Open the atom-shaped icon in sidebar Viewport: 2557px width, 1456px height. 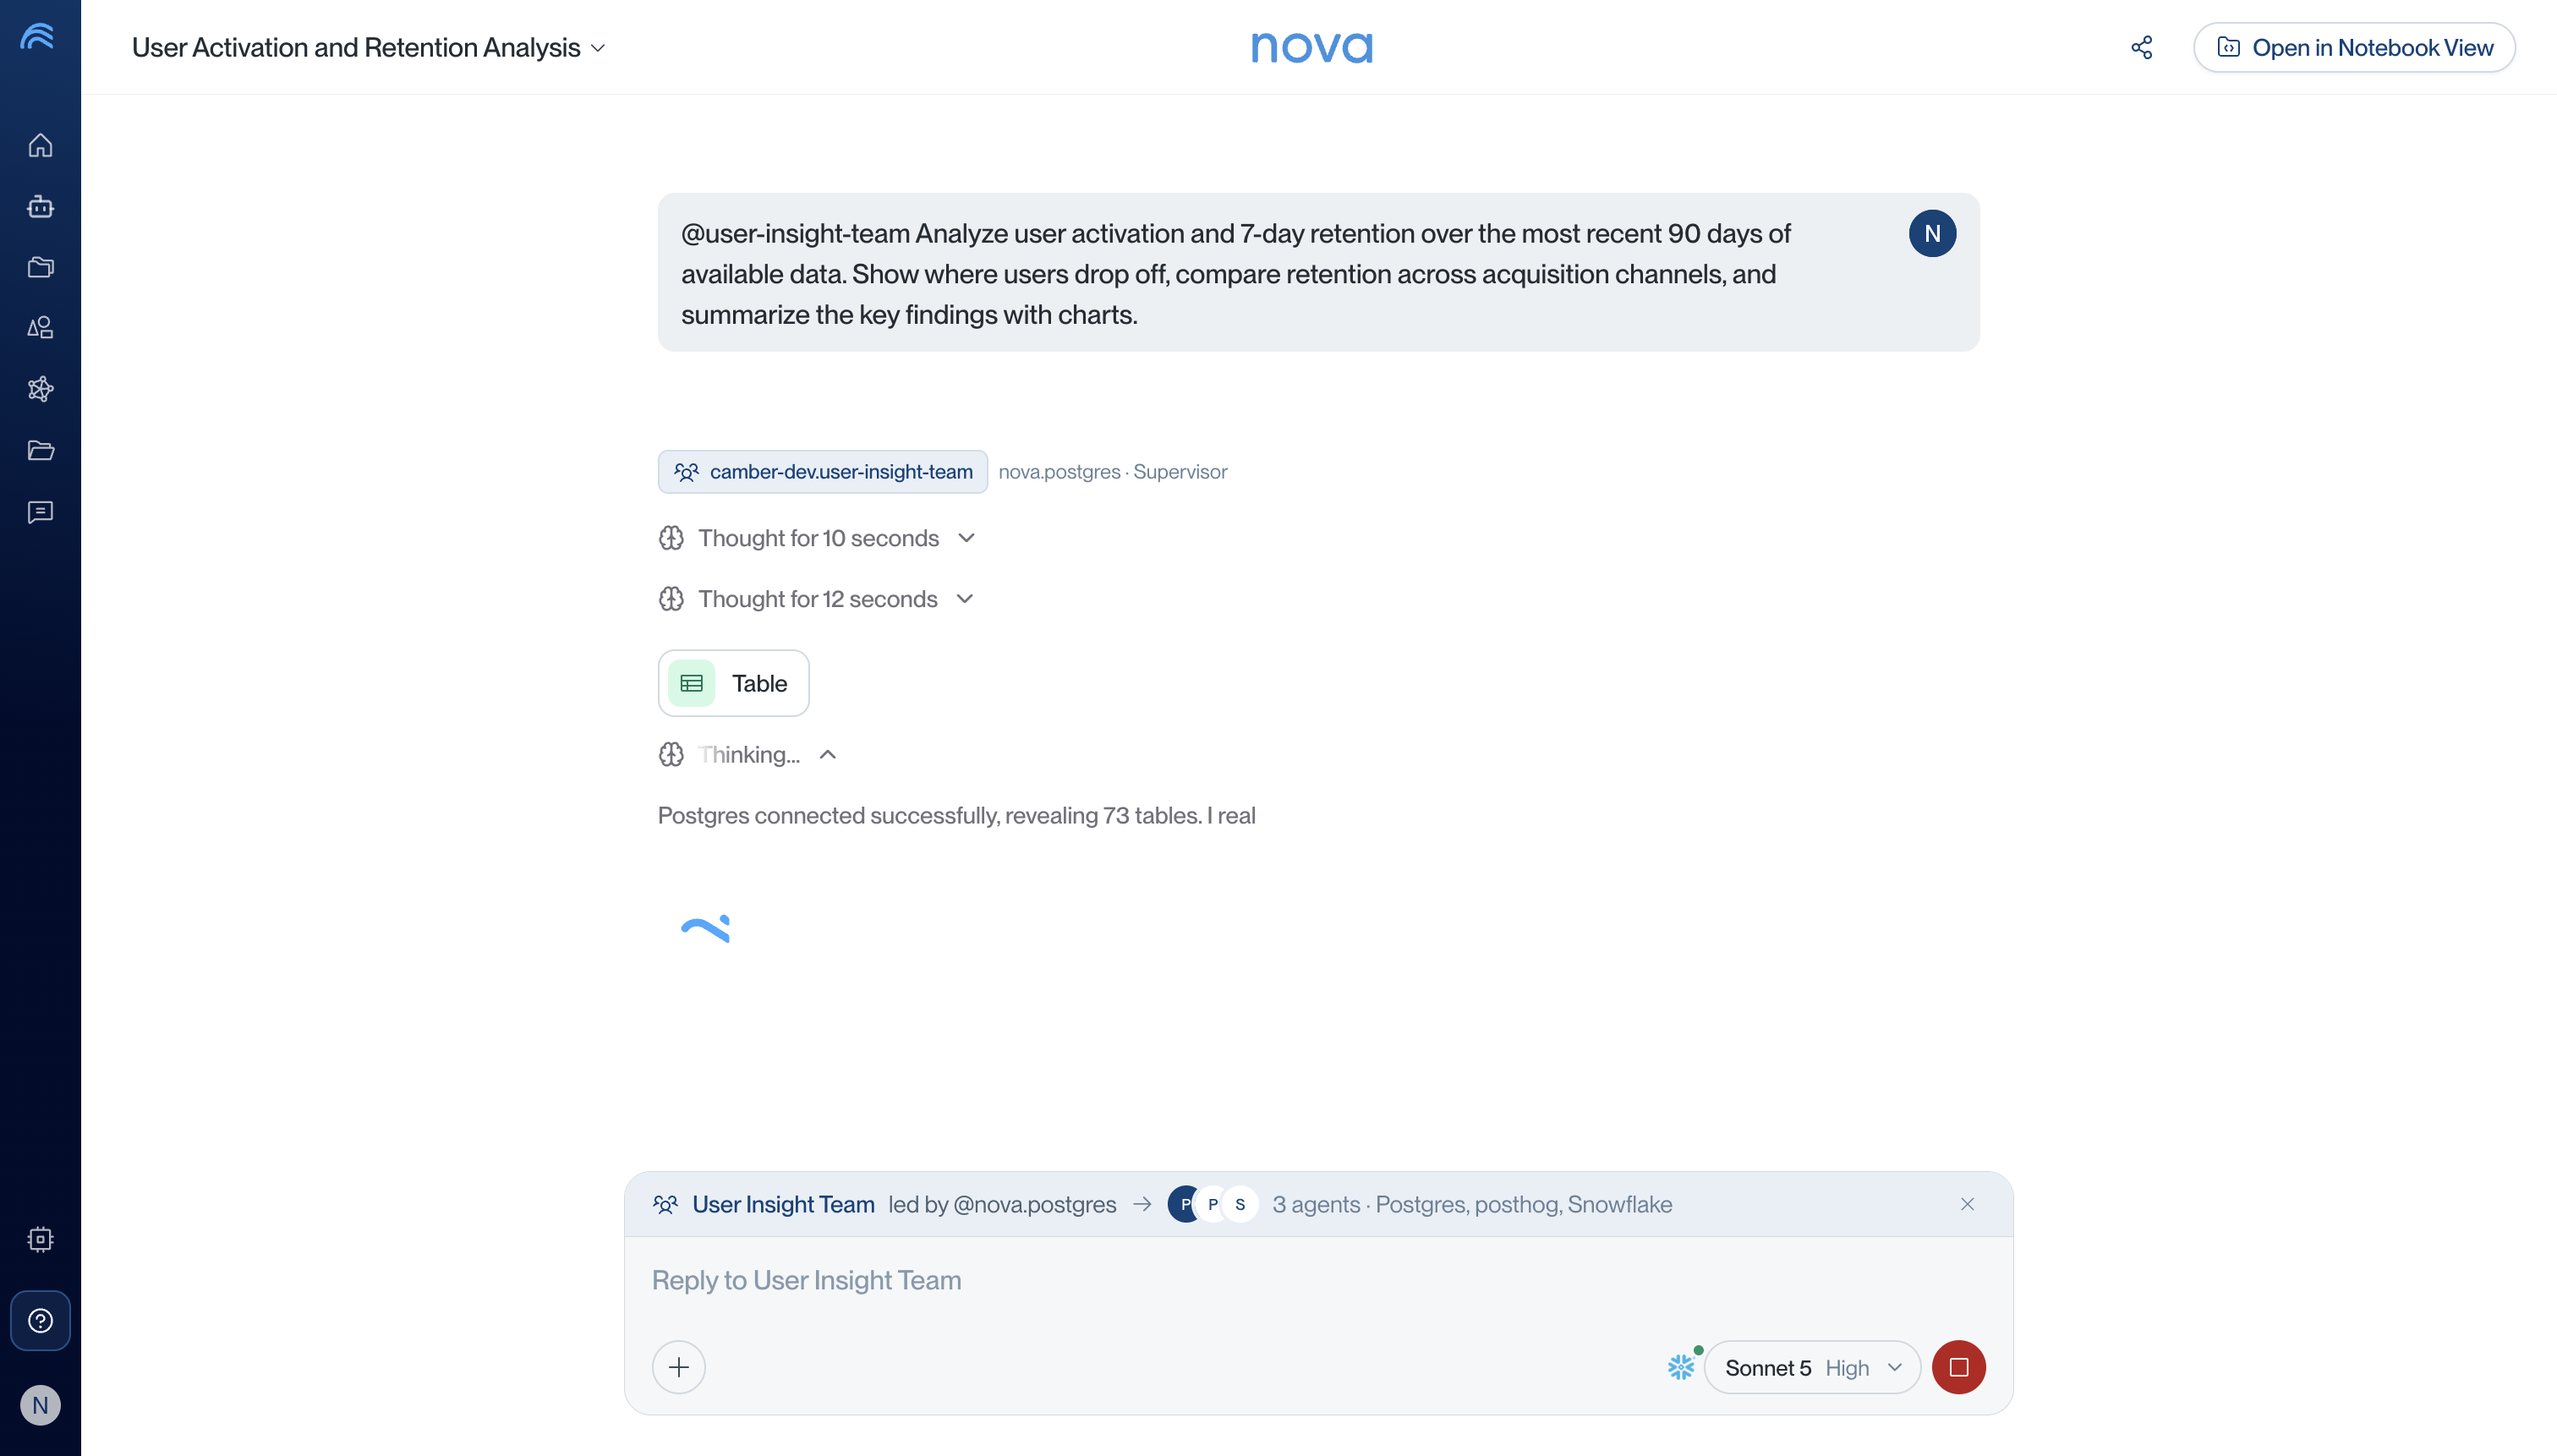(40, 389)
